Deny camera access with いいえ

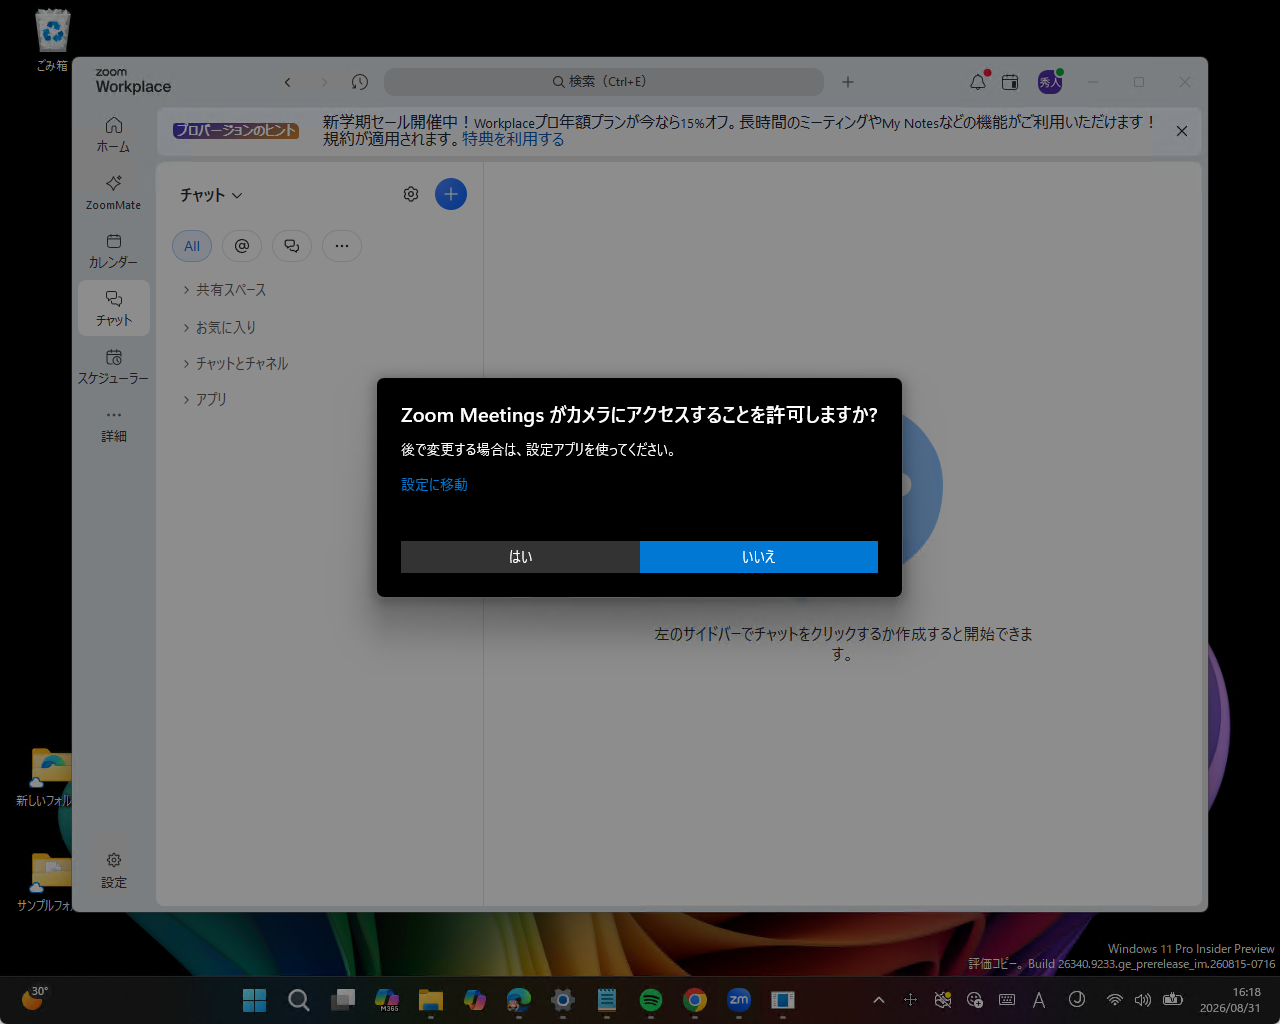(759, 557)
